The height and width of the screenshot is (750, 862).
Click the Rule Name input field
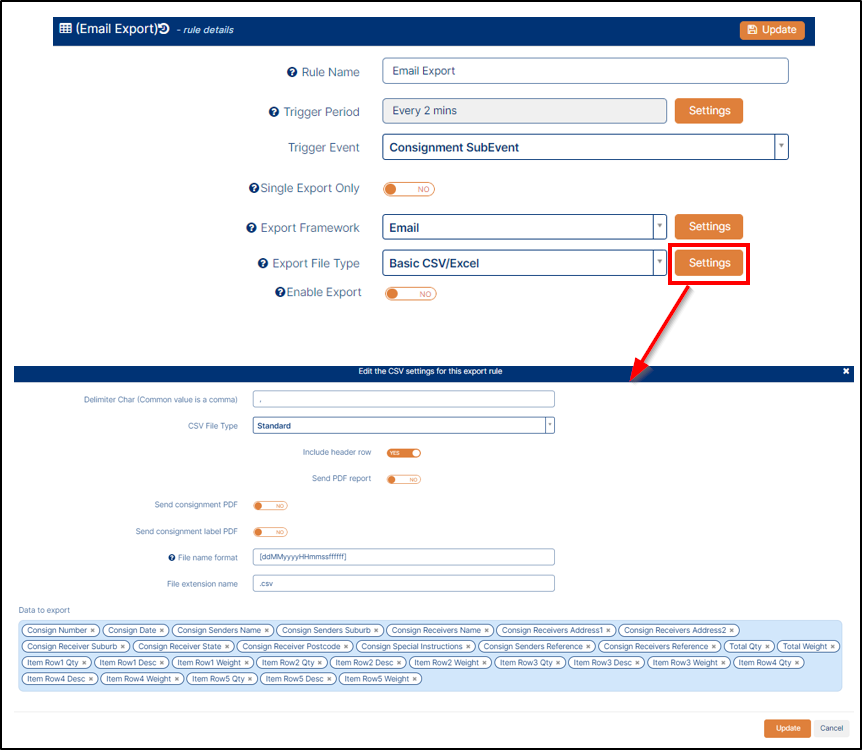585,71
